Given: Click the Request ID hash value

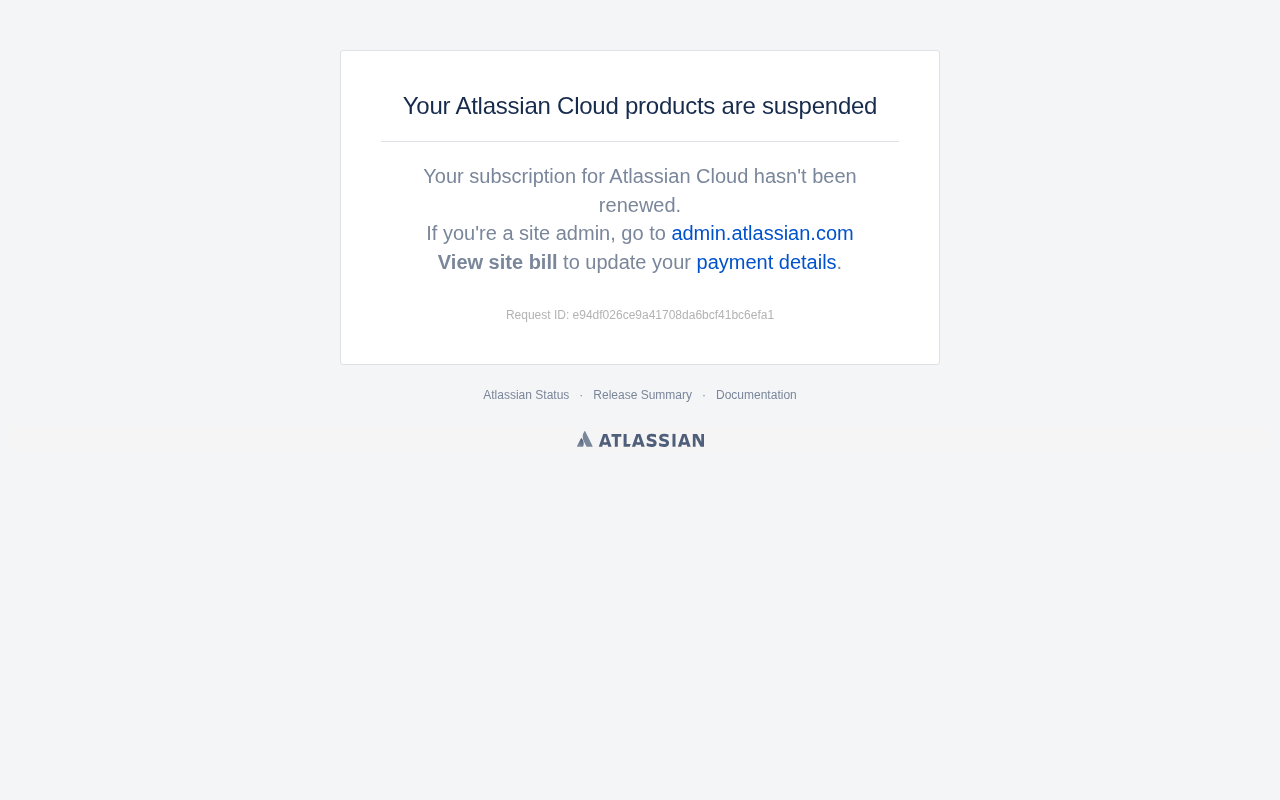Looking at the screenshot, I should click(x=673, y=315).
